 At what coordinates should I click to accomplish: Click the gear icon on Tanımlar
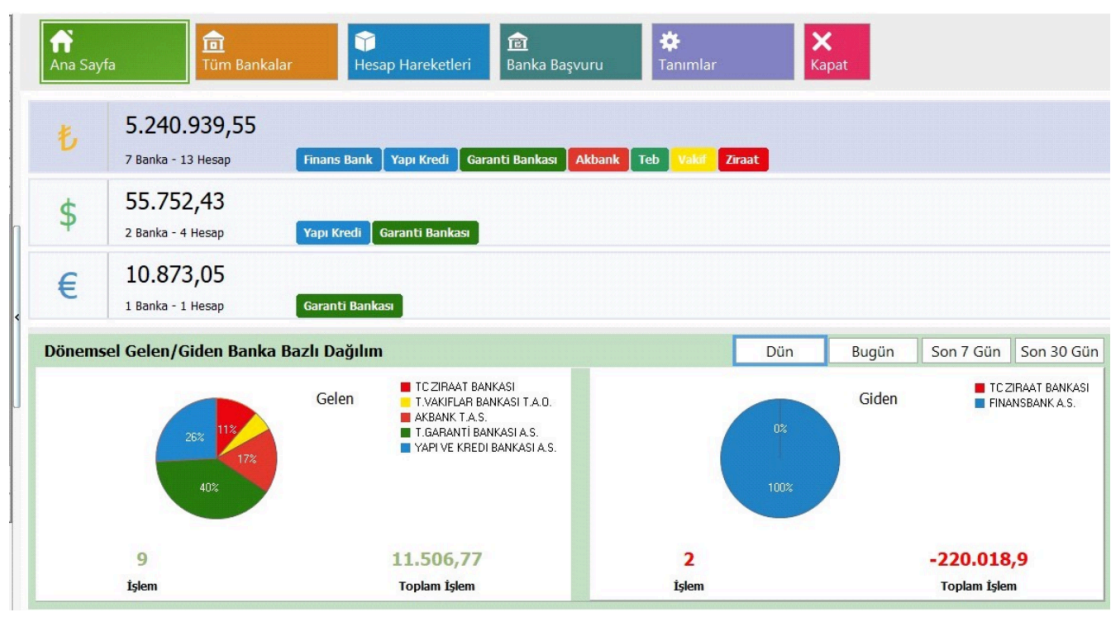tap(669, 42)
